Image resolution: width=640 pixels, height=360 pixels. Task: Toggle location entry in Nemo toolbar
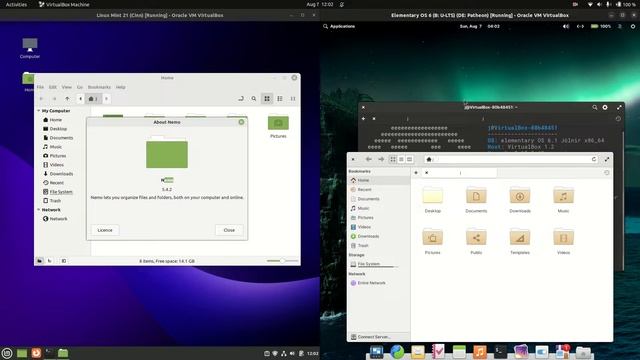pyautogui.click(x=241, y=98)
